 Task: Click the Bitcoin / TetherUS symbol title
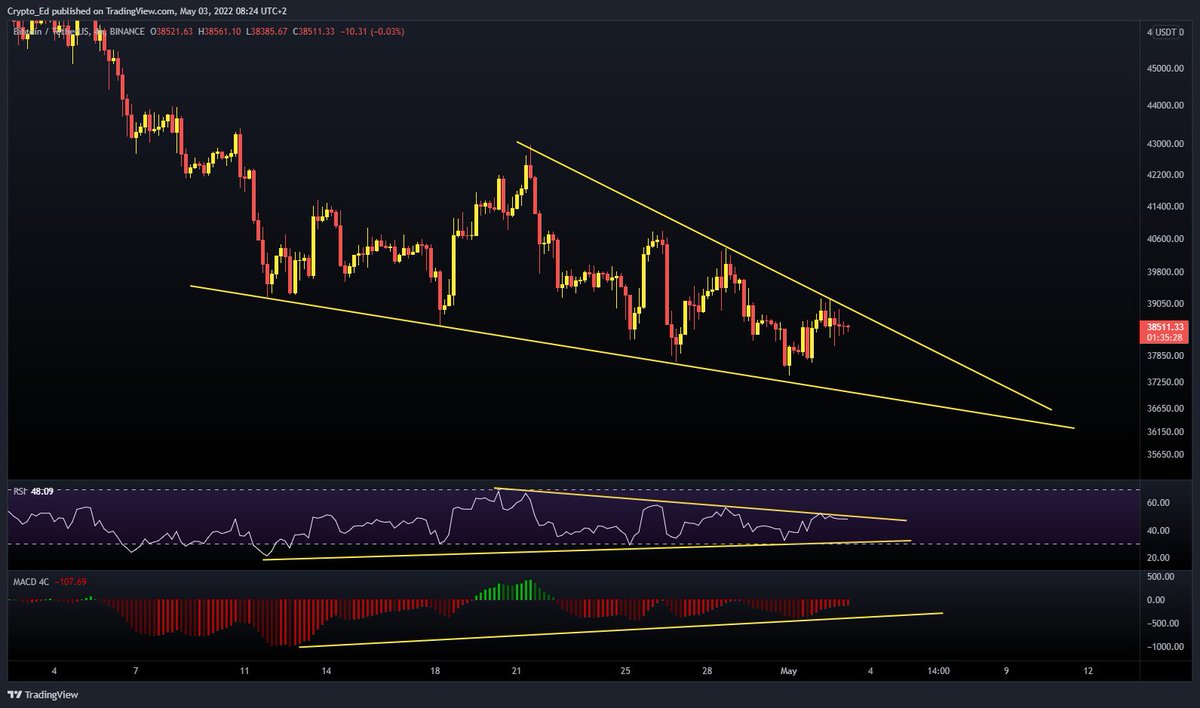(50, 33)
